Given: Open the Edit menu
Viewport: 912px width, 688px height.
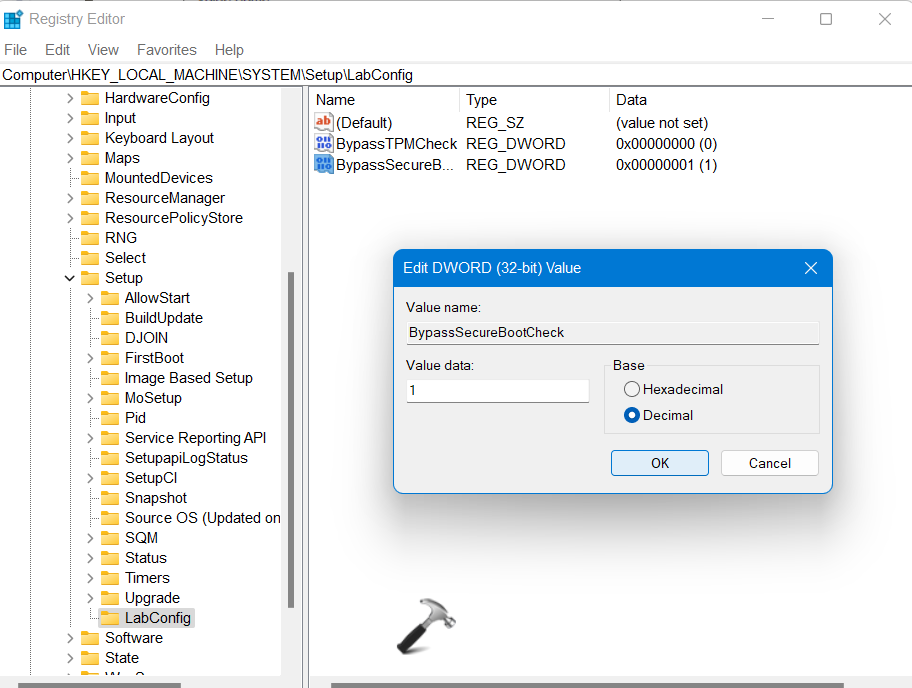Looking at the screenshot, I should [x=58, y=50].
